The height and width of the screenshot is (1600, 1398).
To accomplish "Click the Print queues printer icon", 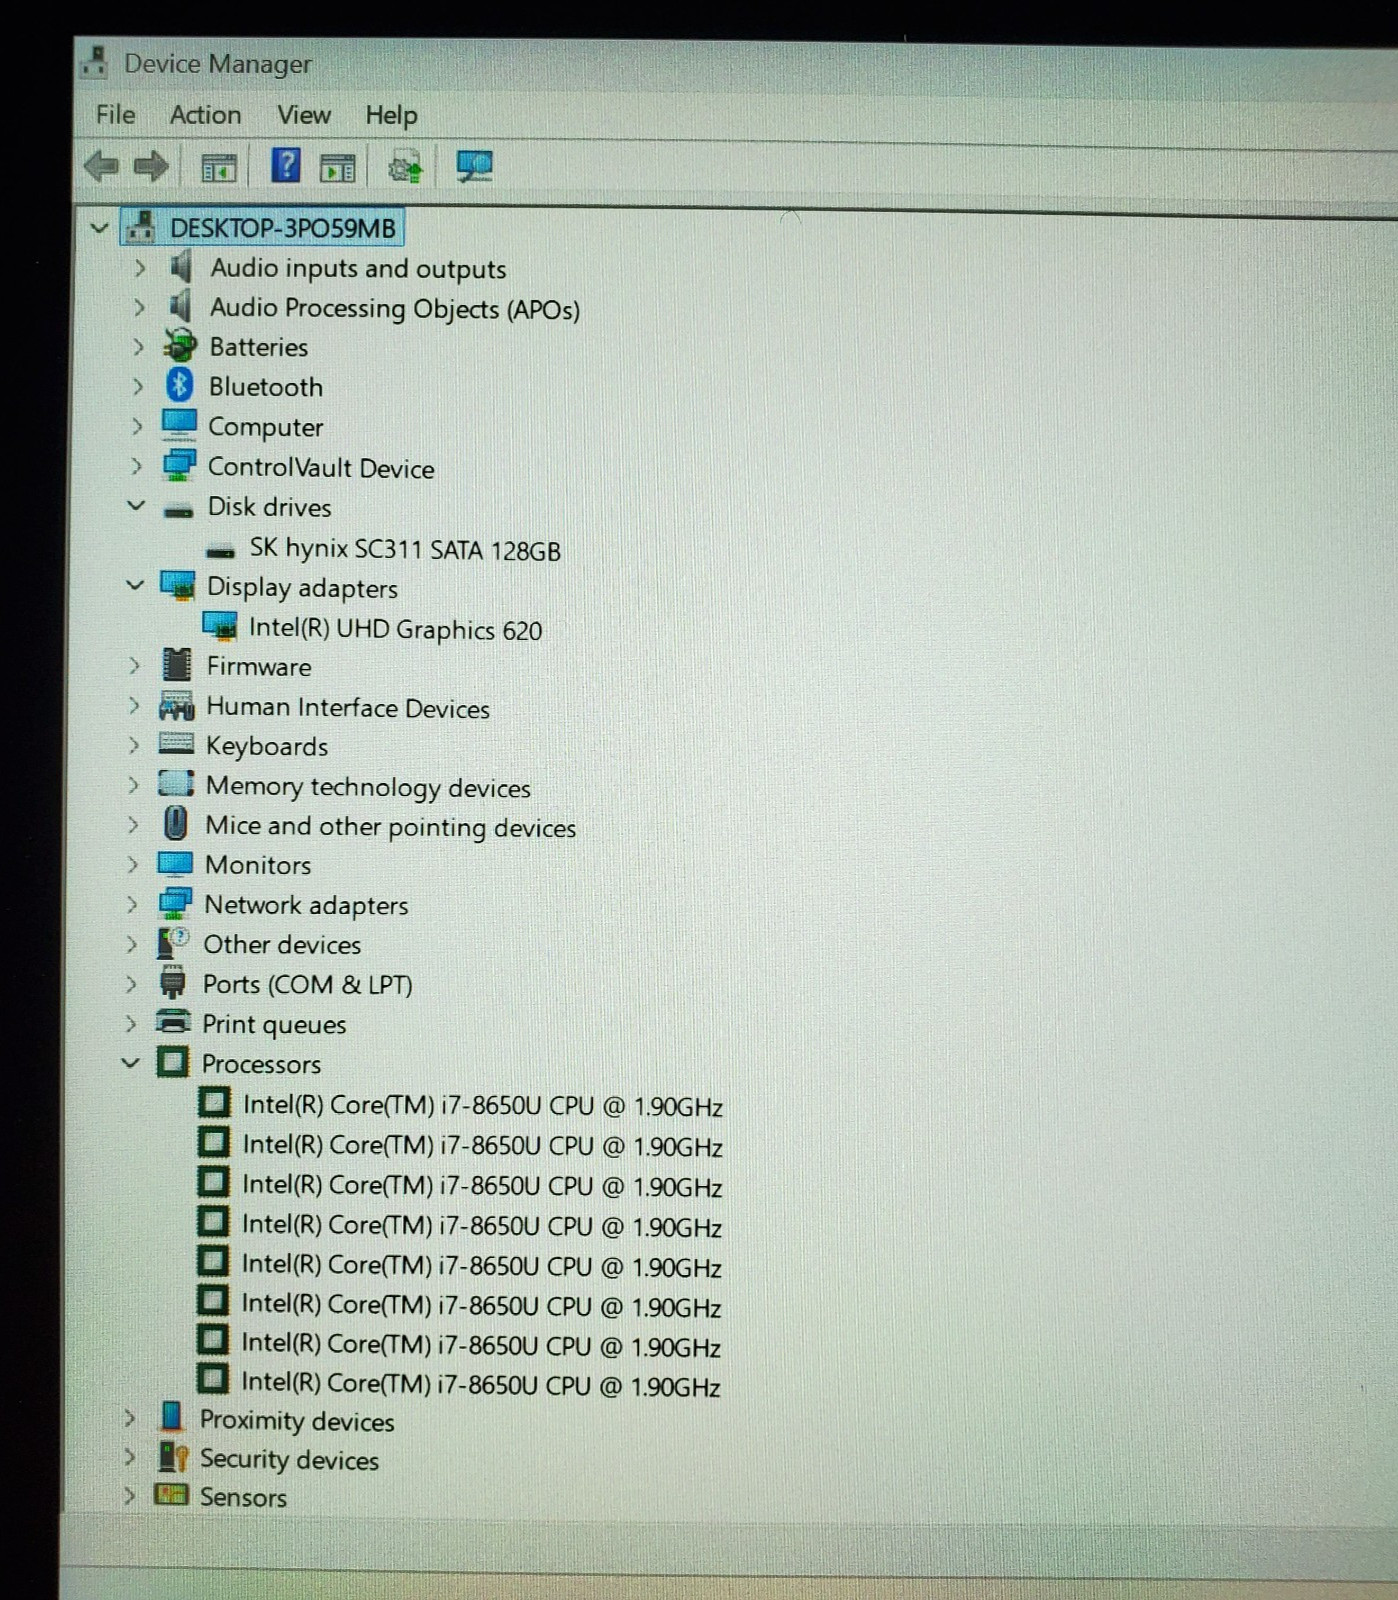I will point(174,1022).
